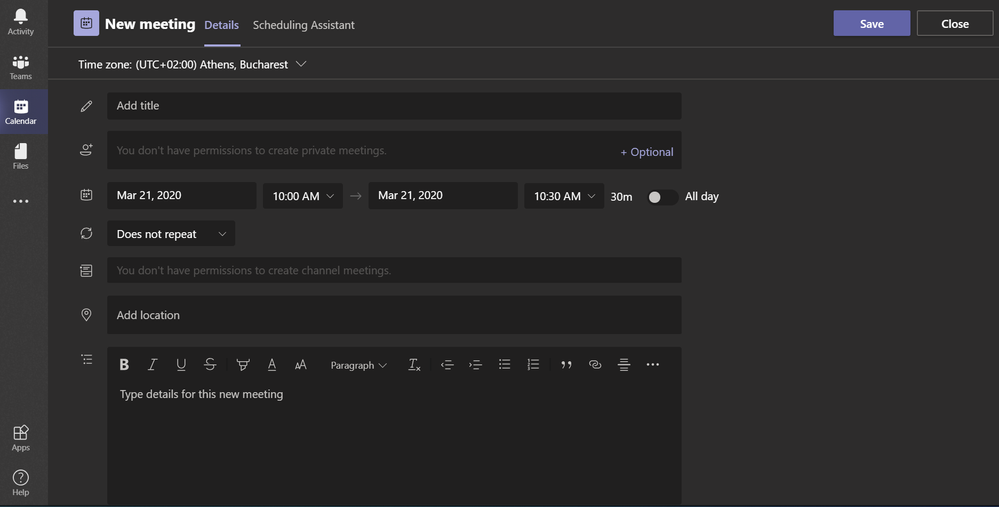
Task: Open the 10:30 AM end time dropdown
Action: tap(564, 196)
